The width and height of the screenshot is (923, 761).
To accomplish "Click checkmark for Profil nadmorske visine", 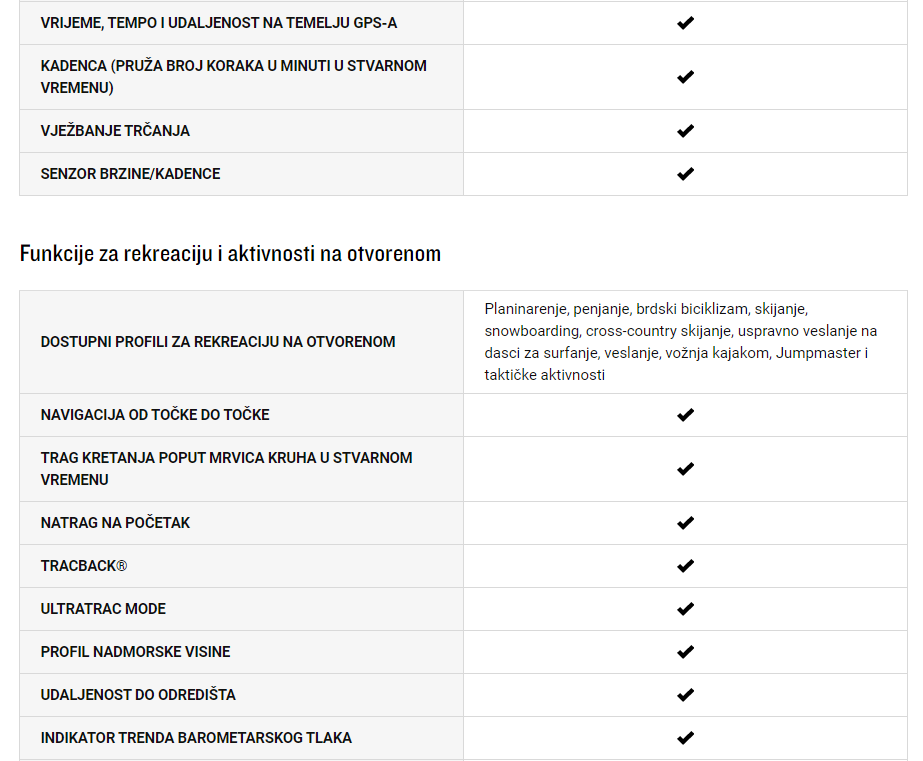I will point(685,652).
